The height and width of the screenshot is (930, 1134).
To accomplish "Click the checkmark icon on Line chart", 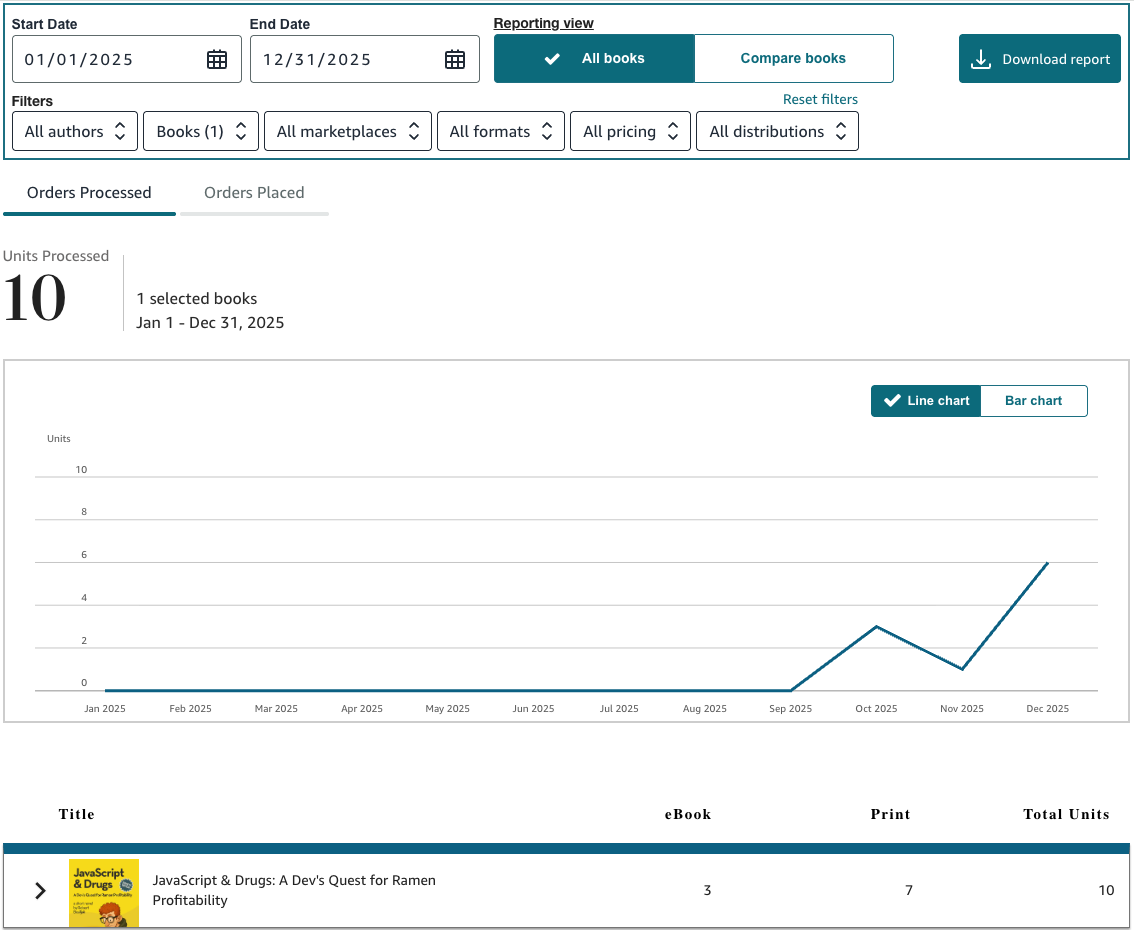I will pyautogui.click(x=892, y=401).
